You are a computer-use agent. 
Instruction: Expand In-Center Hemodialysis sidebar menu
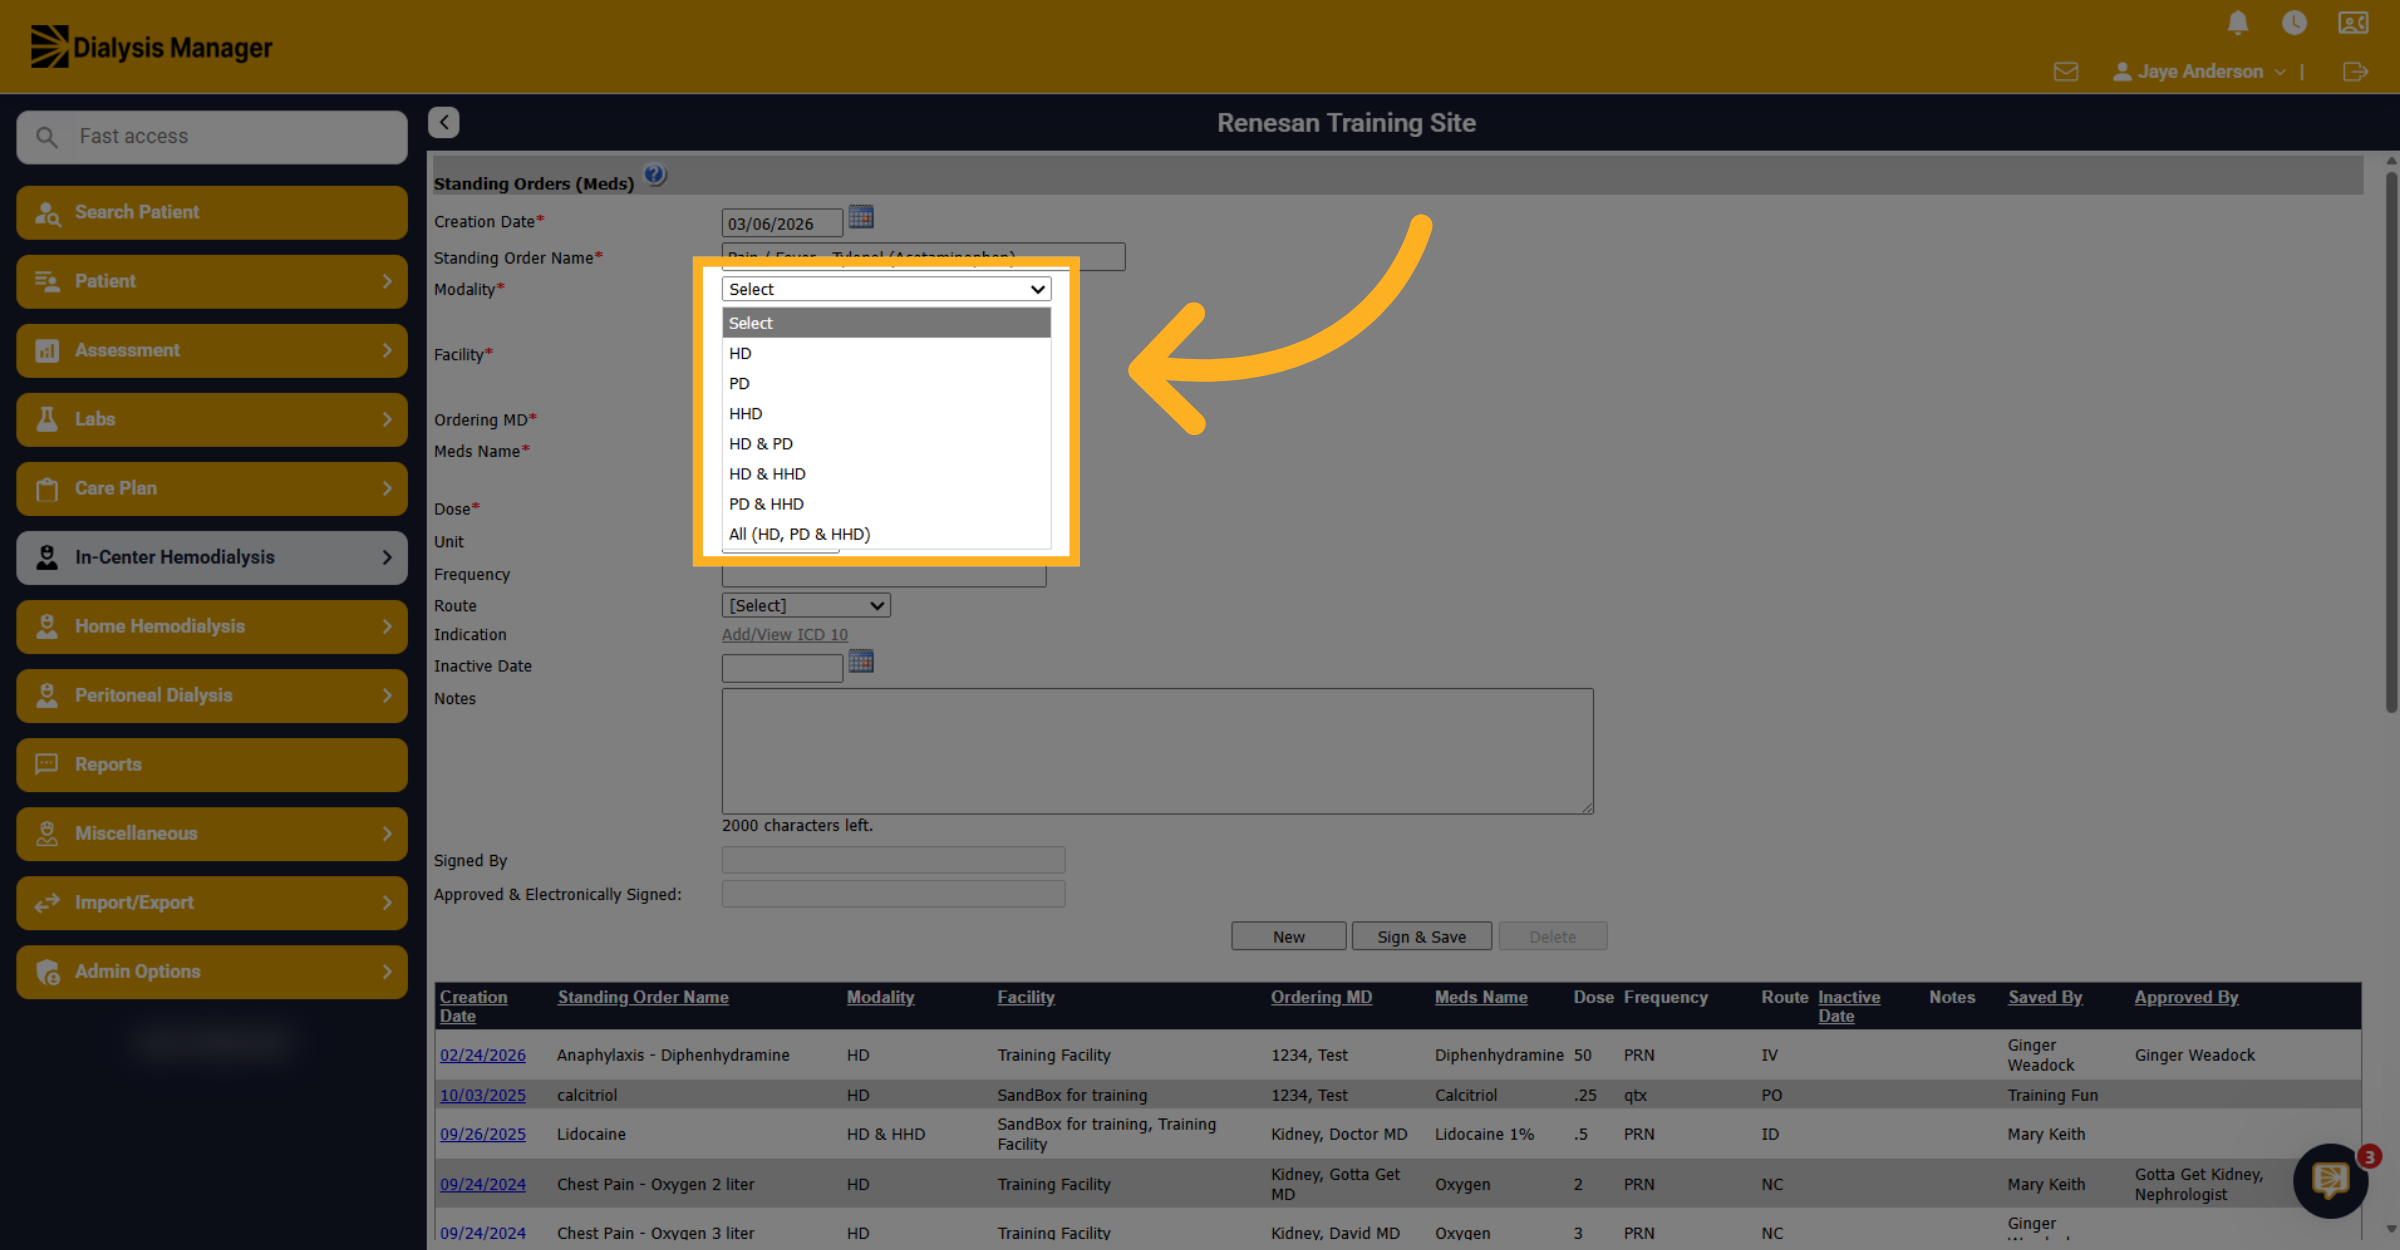point(212,557)
